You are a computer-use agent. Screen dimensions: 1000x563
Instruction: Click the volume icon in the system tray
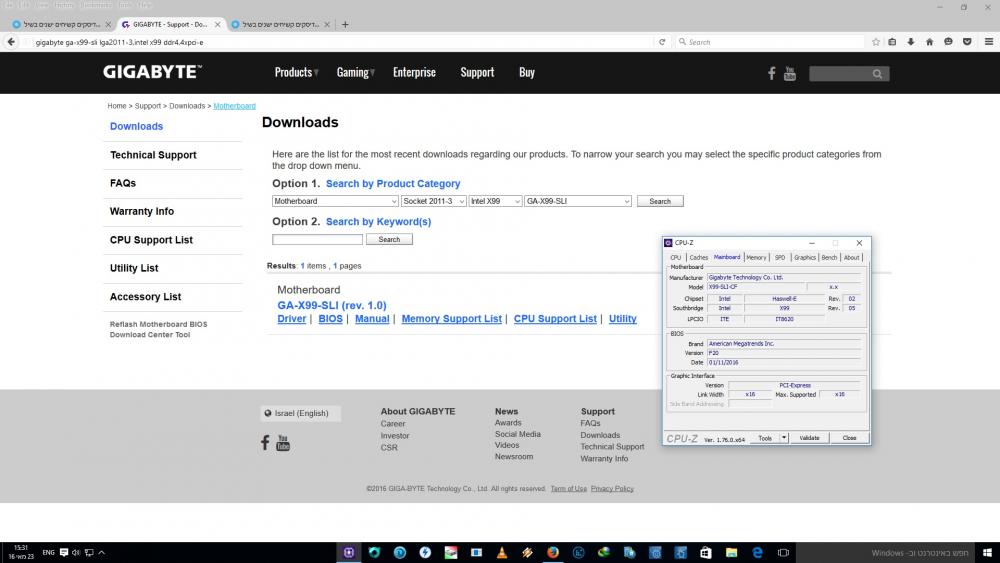76,553
